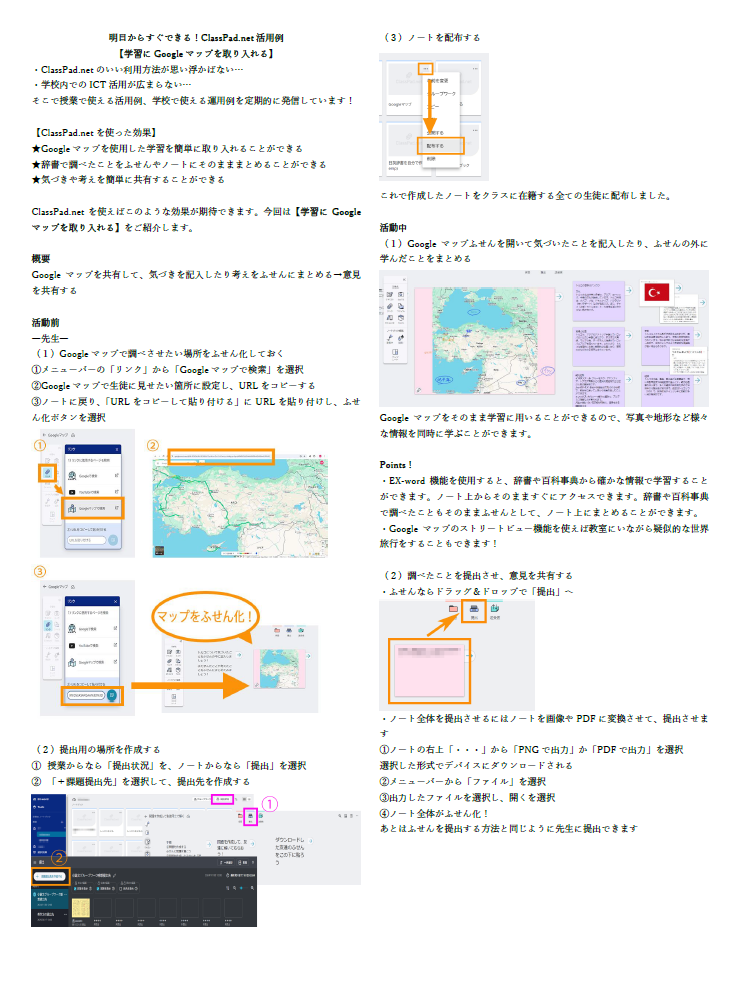
Task: Click the grid layout icon at toolbox bottom
Action: (395, 354)
